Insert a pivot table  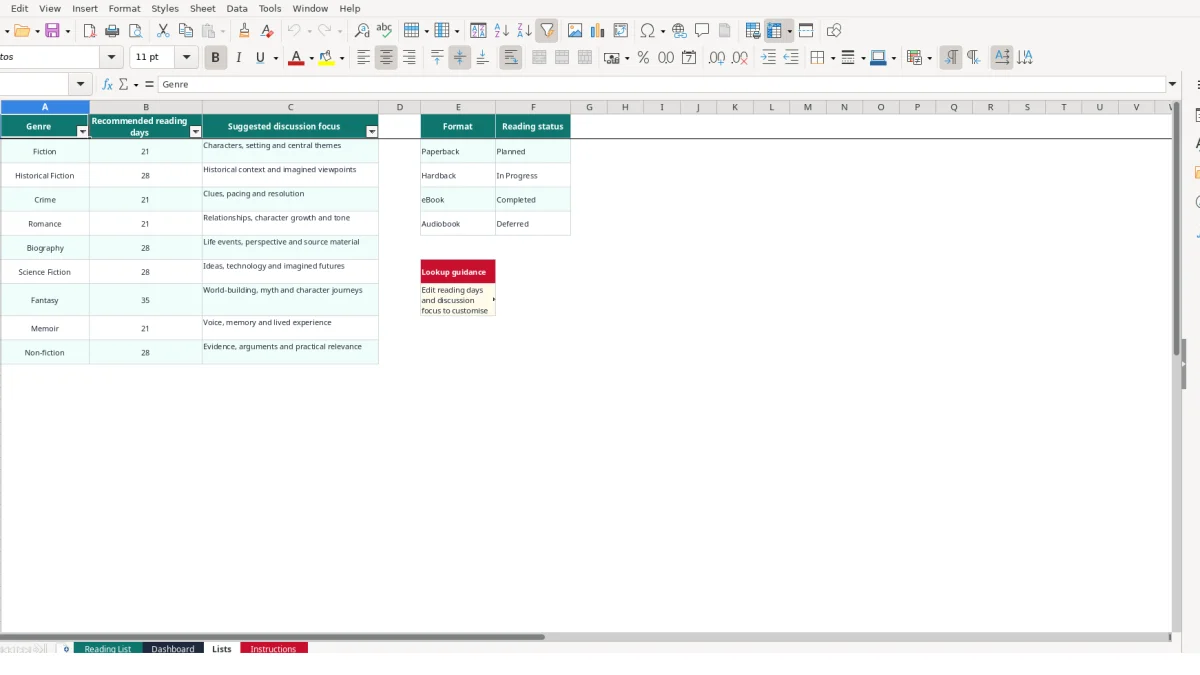[621, 31]
